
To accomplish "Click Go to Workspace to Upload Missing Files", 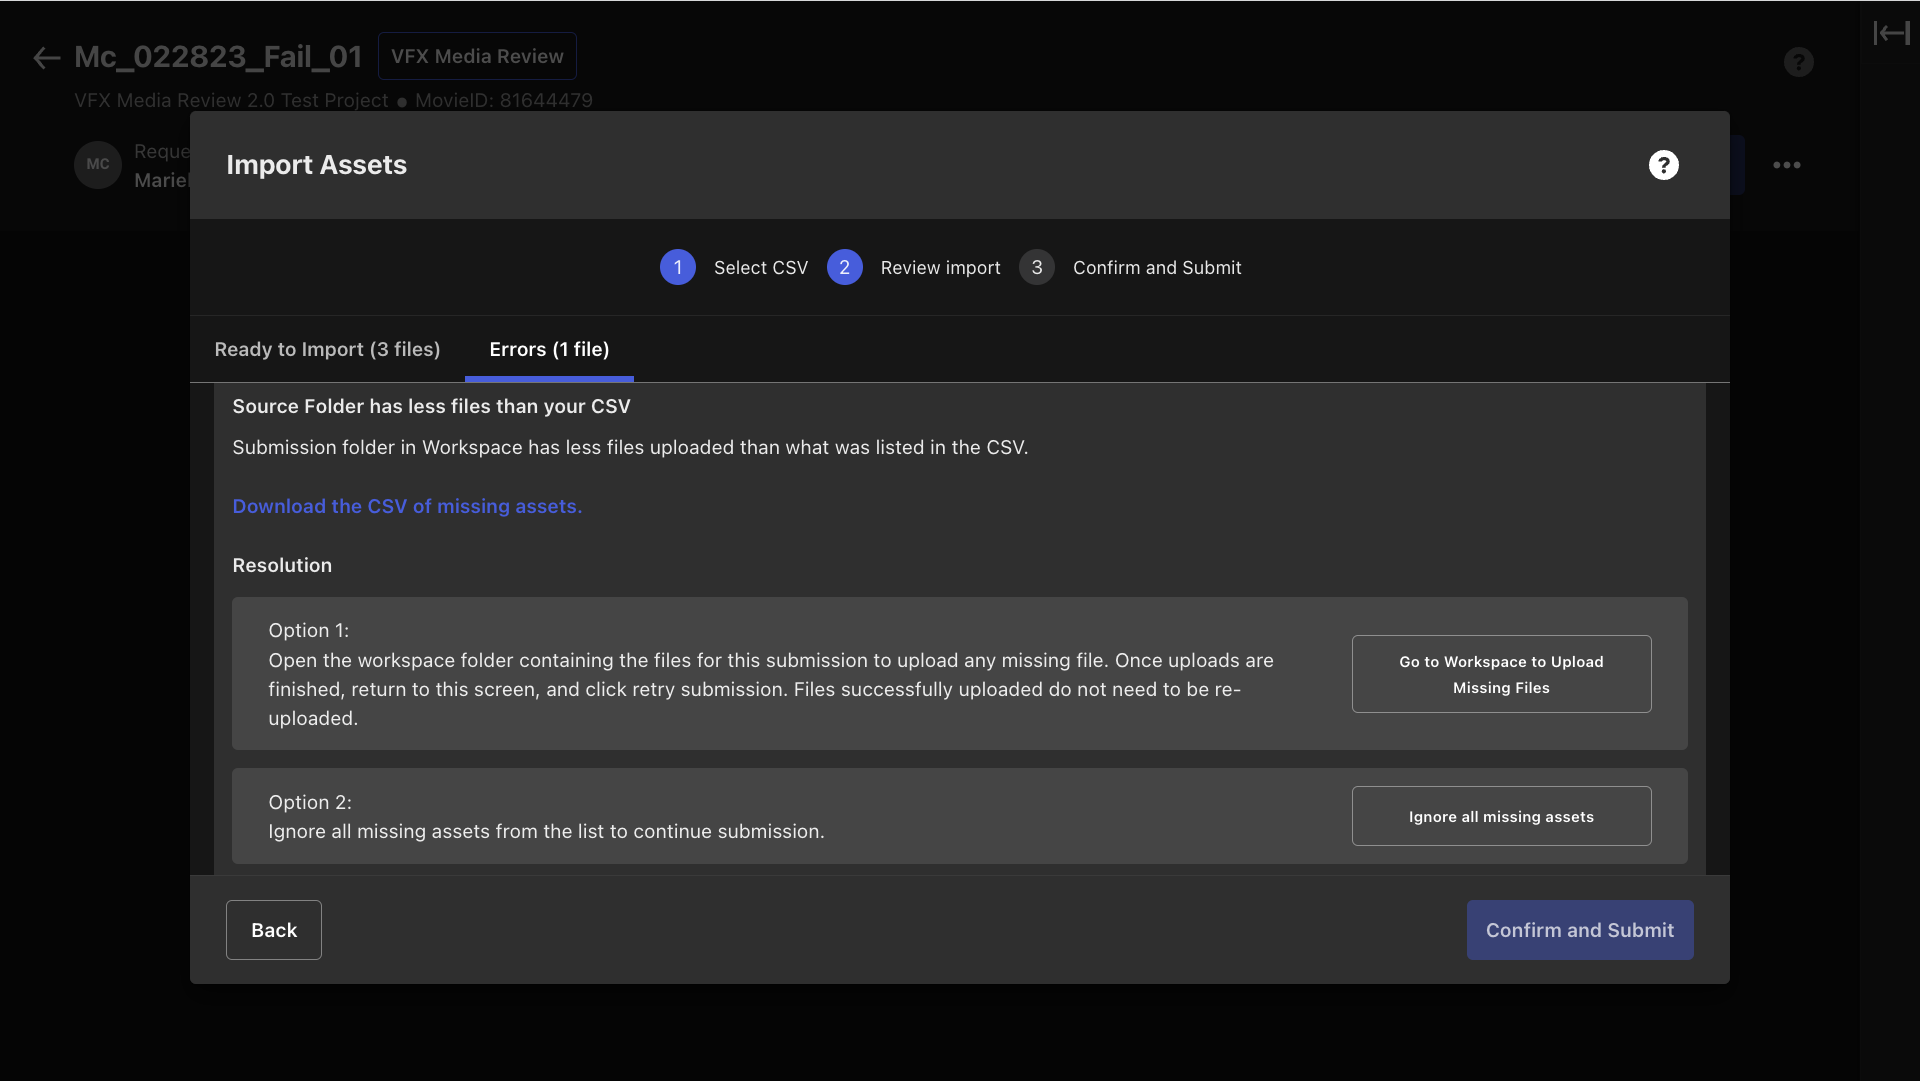I will (x=1501, y=674).
